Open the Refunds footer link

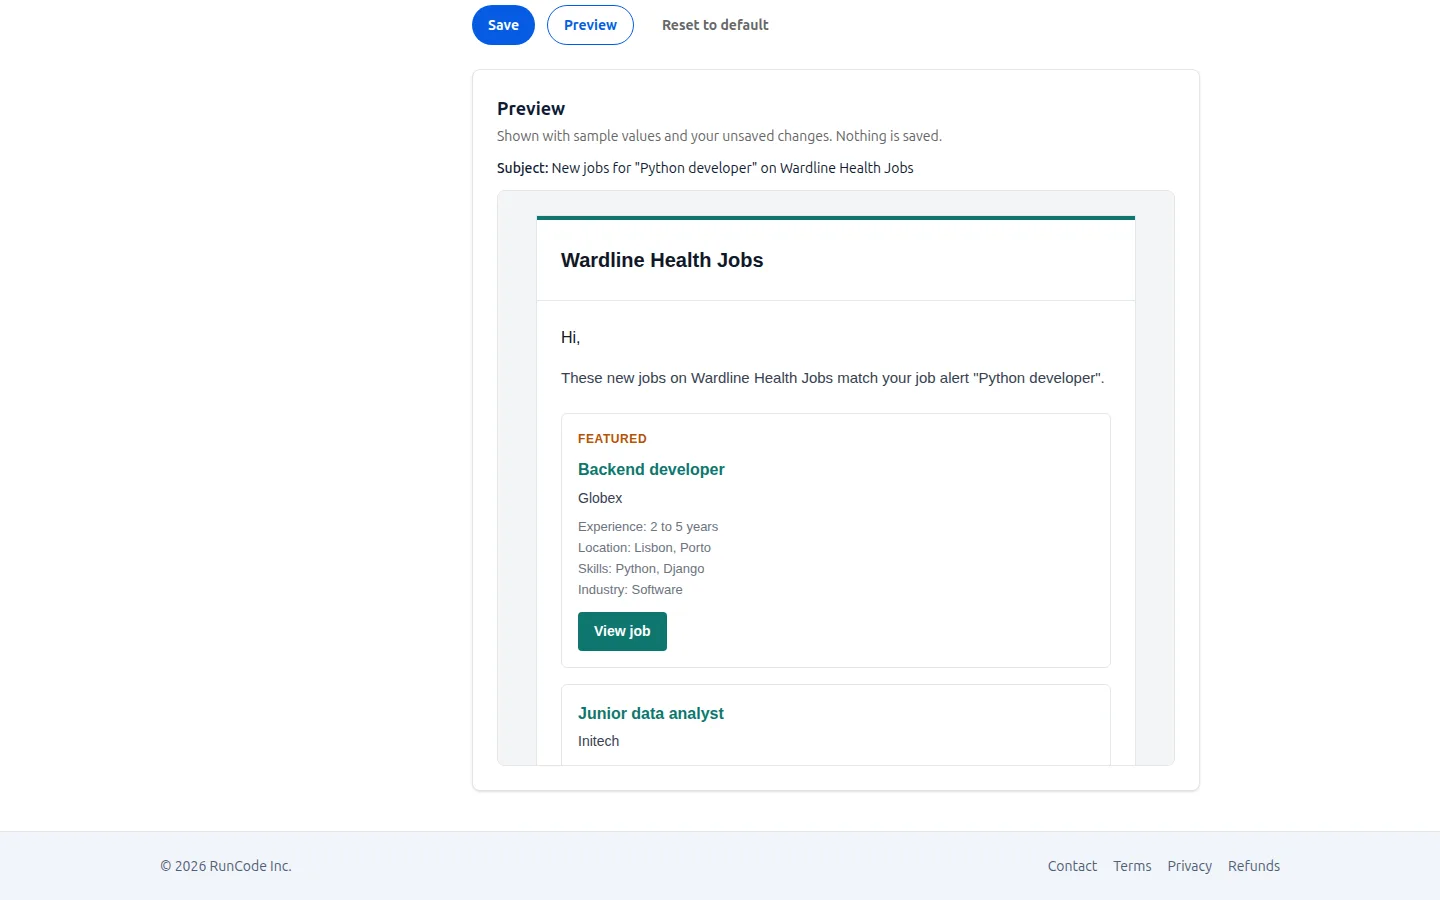click(1254, 866)
